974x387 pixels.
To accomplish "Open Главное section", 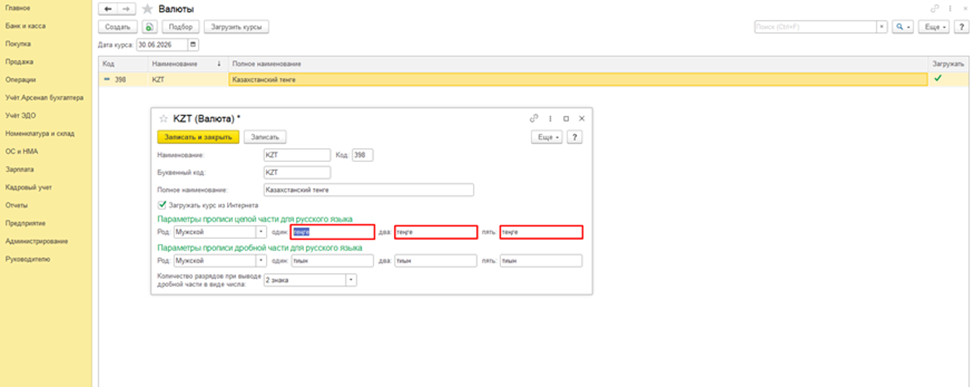I will point(17,8).
